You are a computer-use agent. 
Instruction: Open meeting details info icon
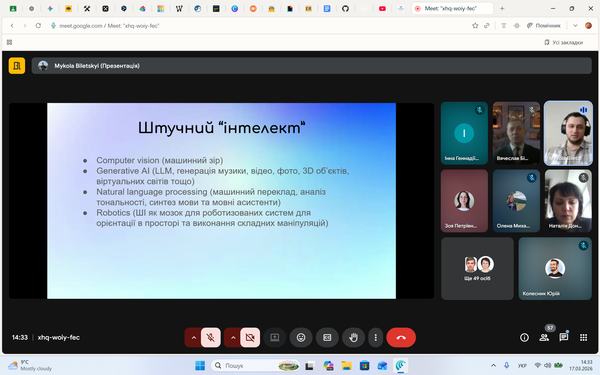pyautogui.click(x=524, y=338)
